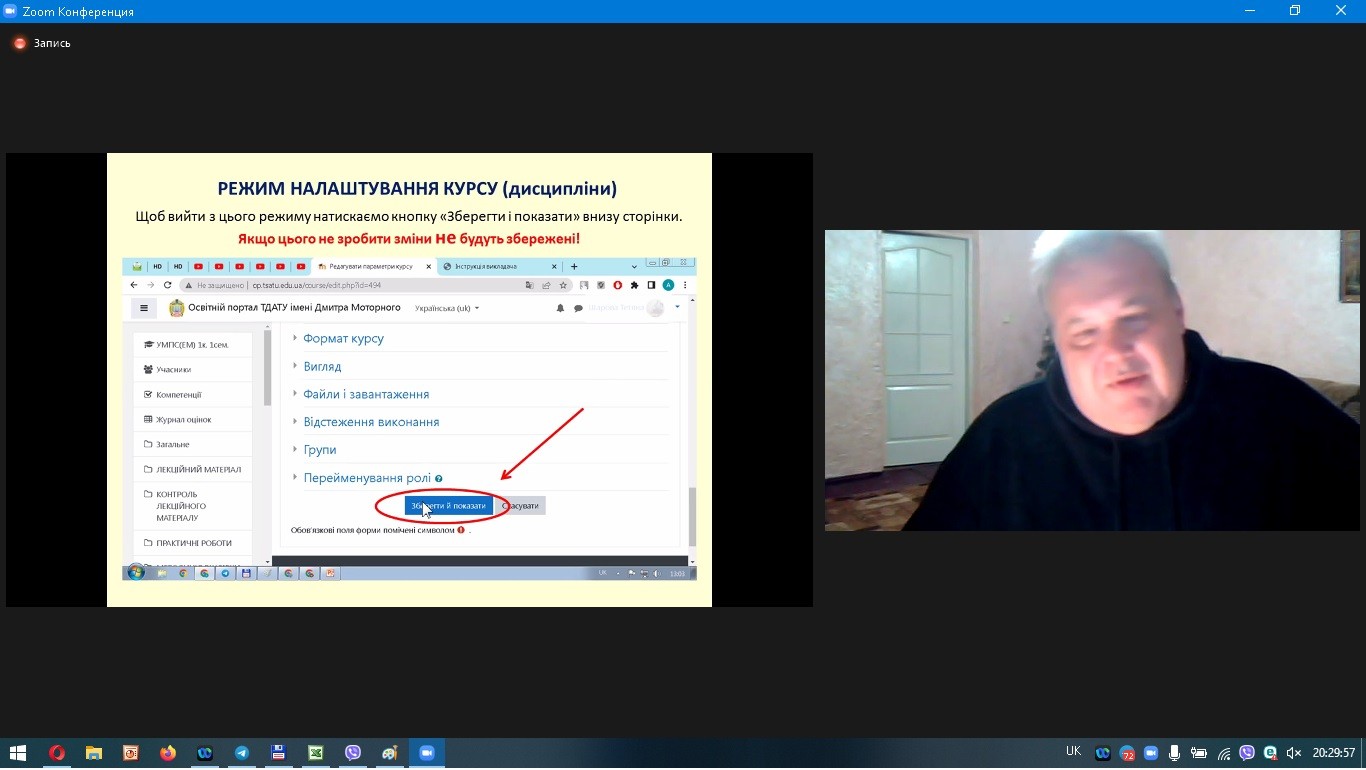Screen dimensions: 1366x770
Task: Open the extensions puzzle icon in the shared browser
Action: tap(634, 285)
